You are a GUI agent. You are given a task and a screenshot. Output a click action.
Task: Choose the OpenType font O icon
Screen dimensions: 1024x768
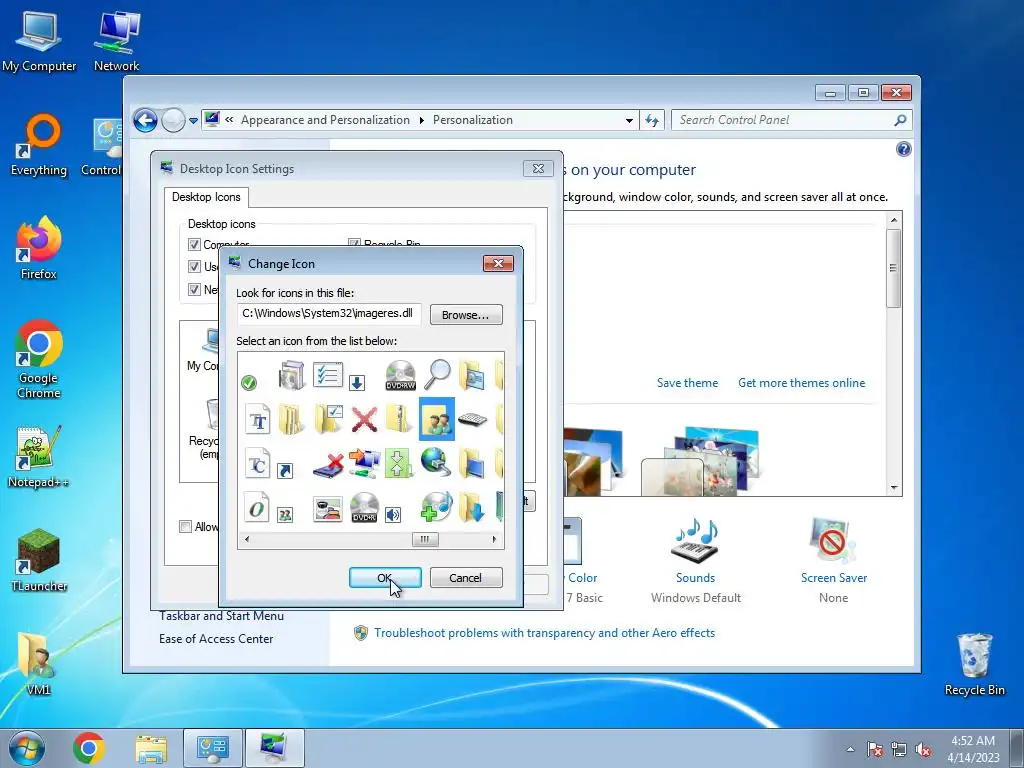click(x=257, y=507)
